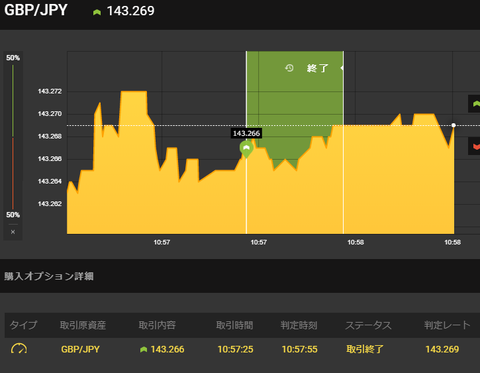This screenshot has height=373, width=480.
Task: Click the 143.262 price axis label
Action: 50,204
